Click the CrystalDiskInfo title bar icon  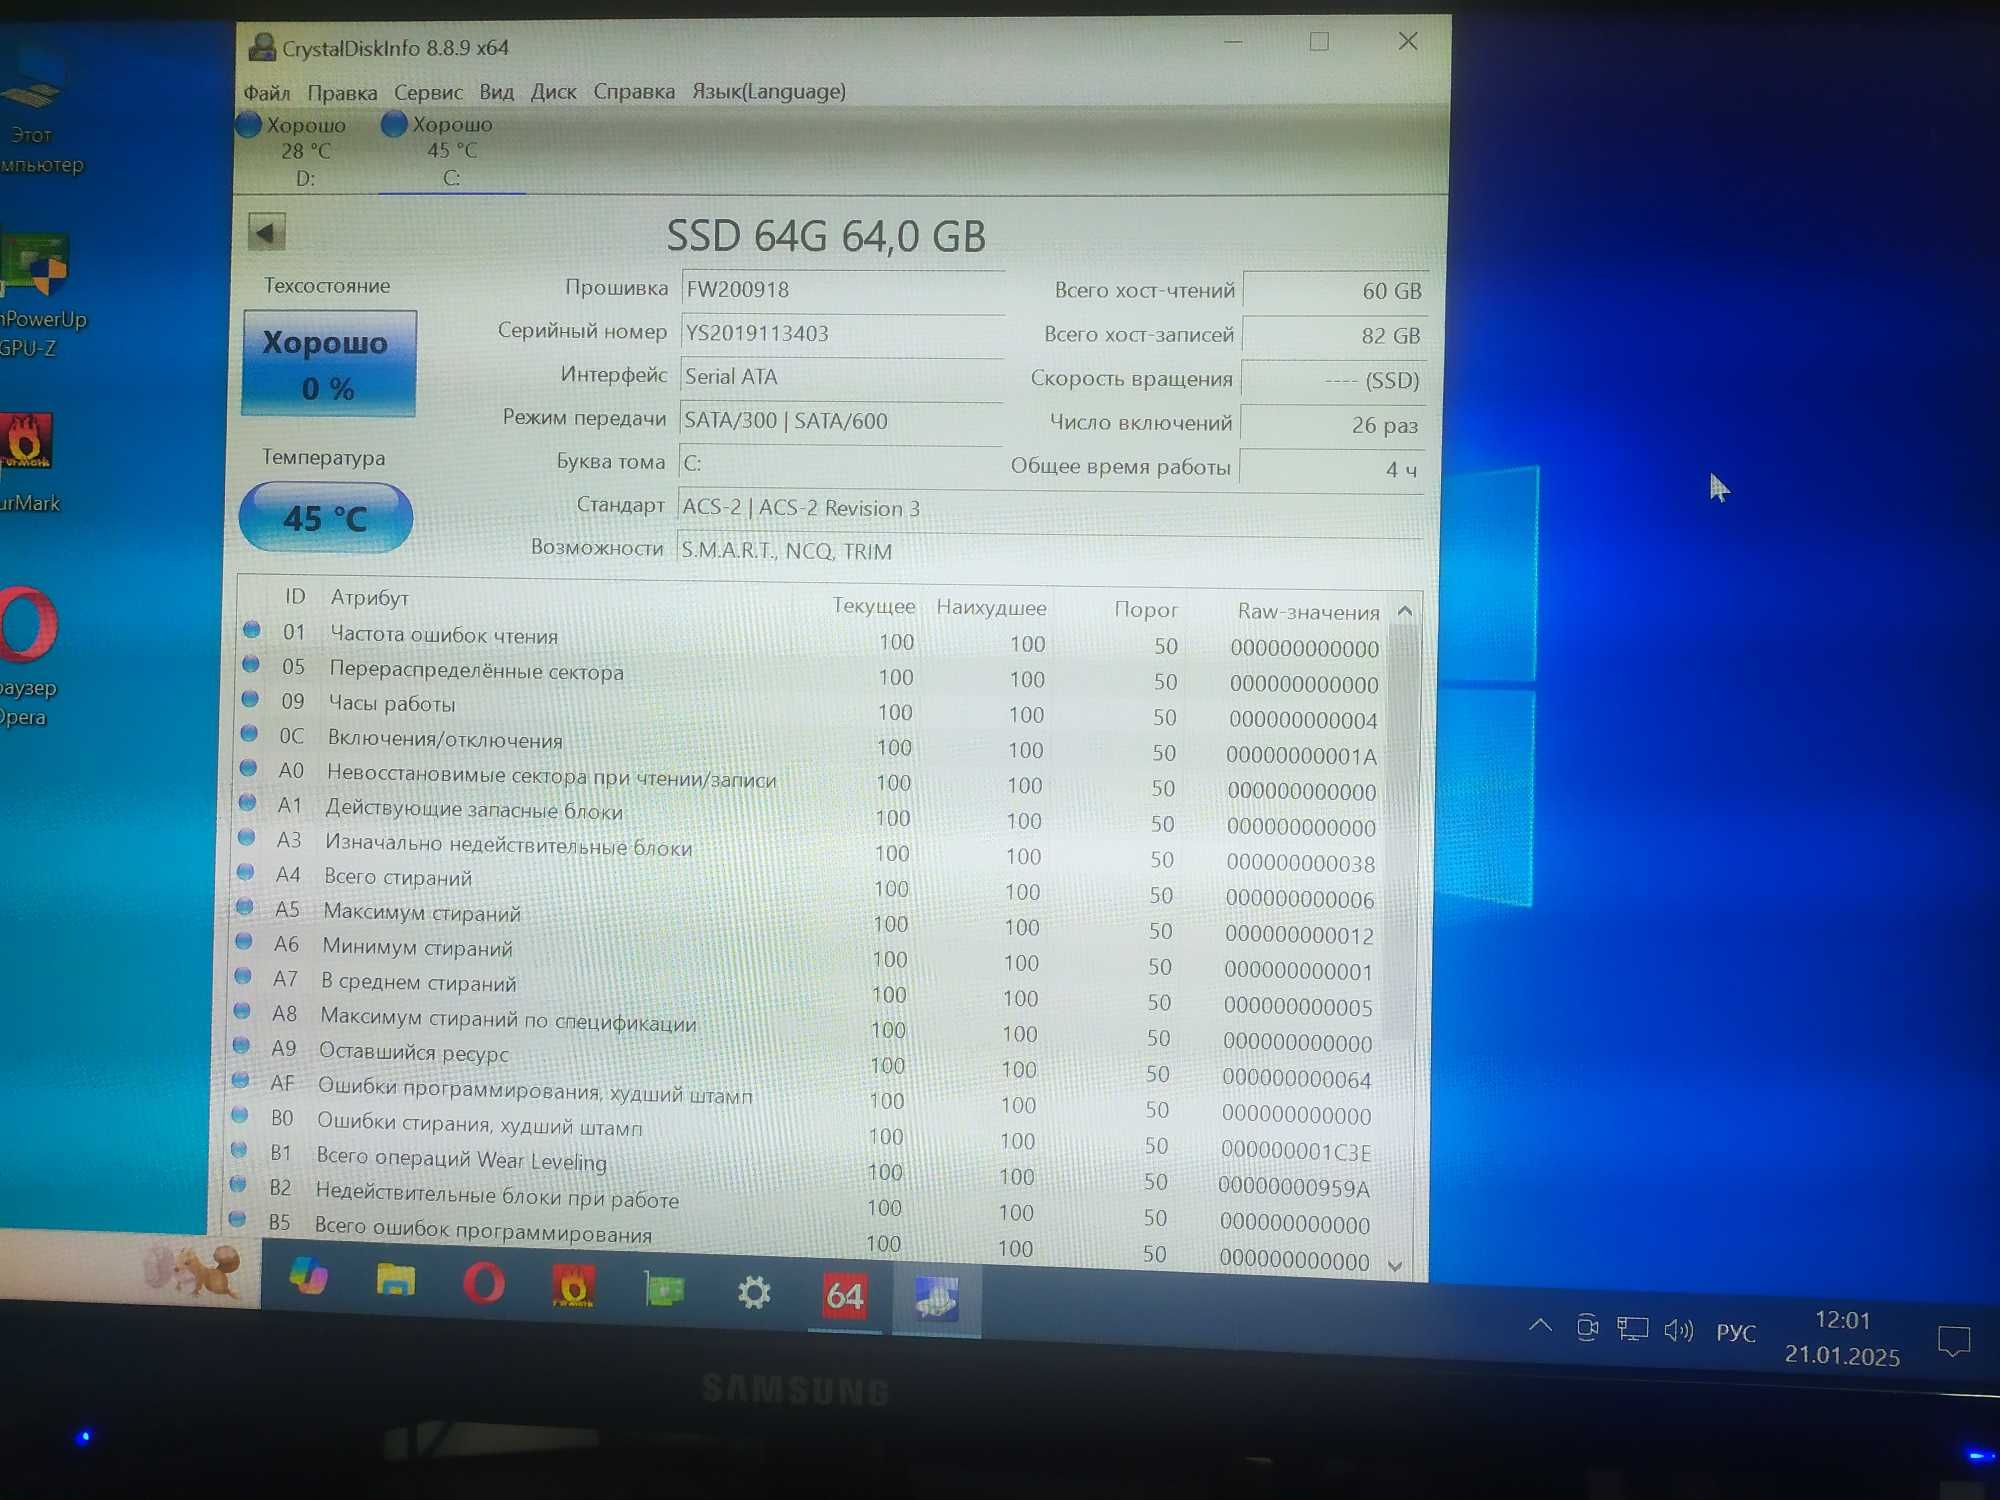tap(262, 46)
